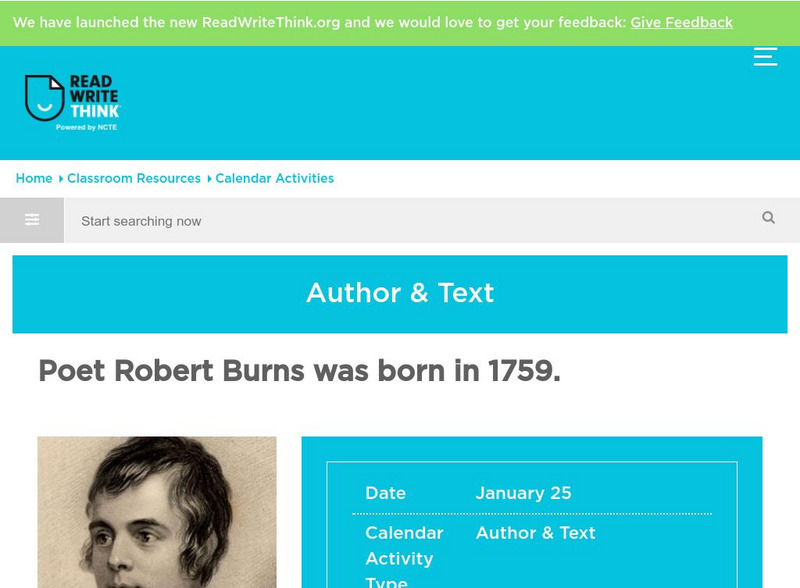Image resolution: width=800 pixels, height=588 pixels.
Task: Follow the Give Feedback link
Action: 681,22
